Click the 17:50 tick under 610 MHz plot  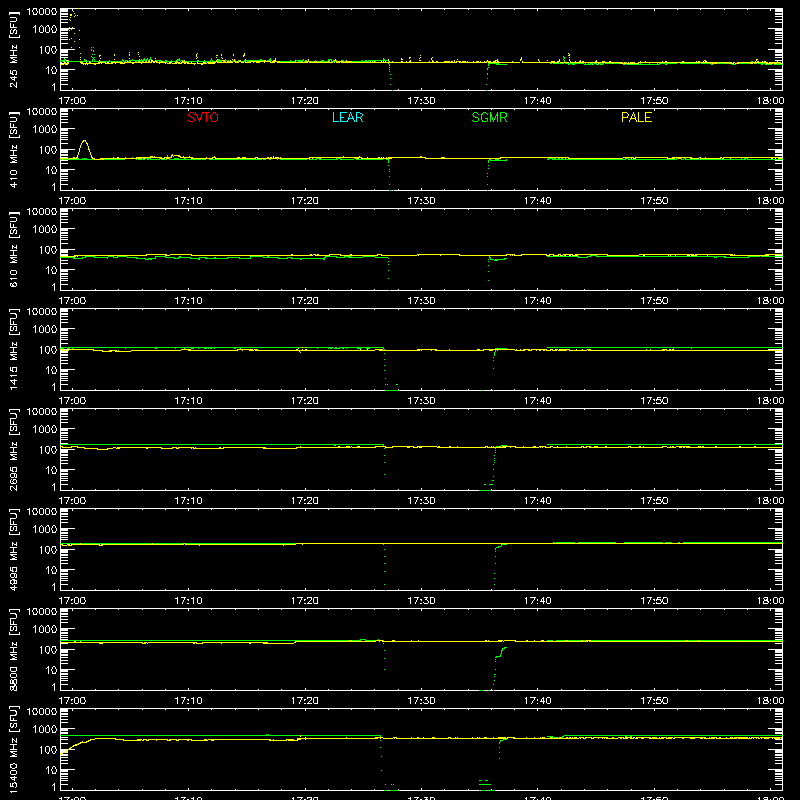point(654,301)
